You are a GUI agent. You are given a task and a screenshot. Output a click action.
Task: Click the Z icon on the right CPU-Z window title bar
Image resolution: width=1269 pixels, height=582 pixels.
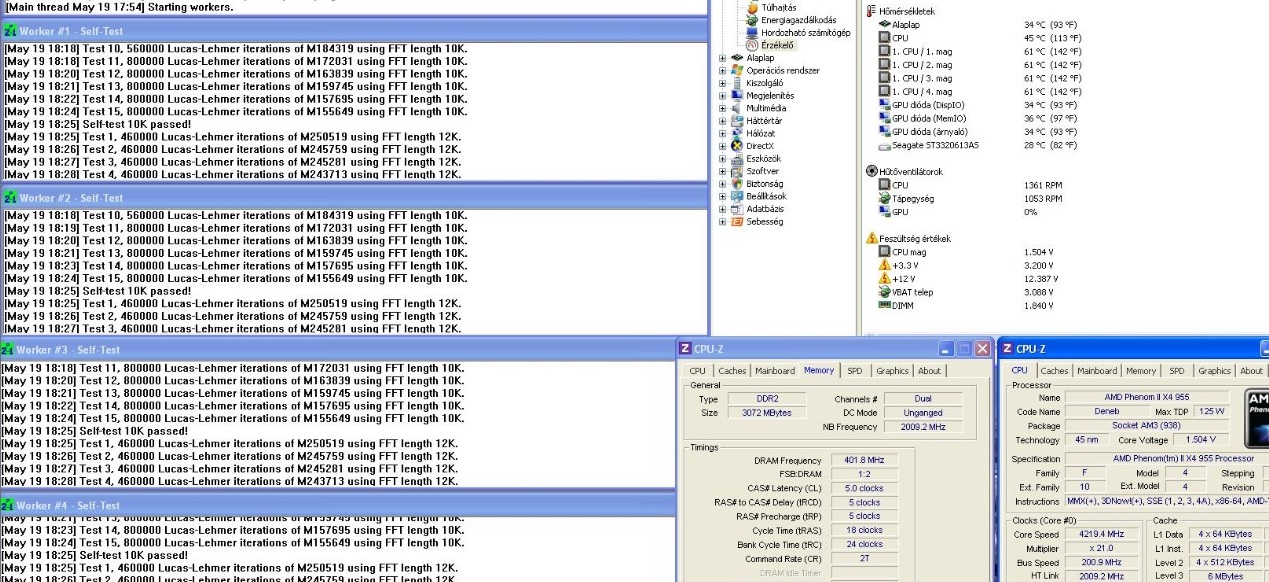1006,349
